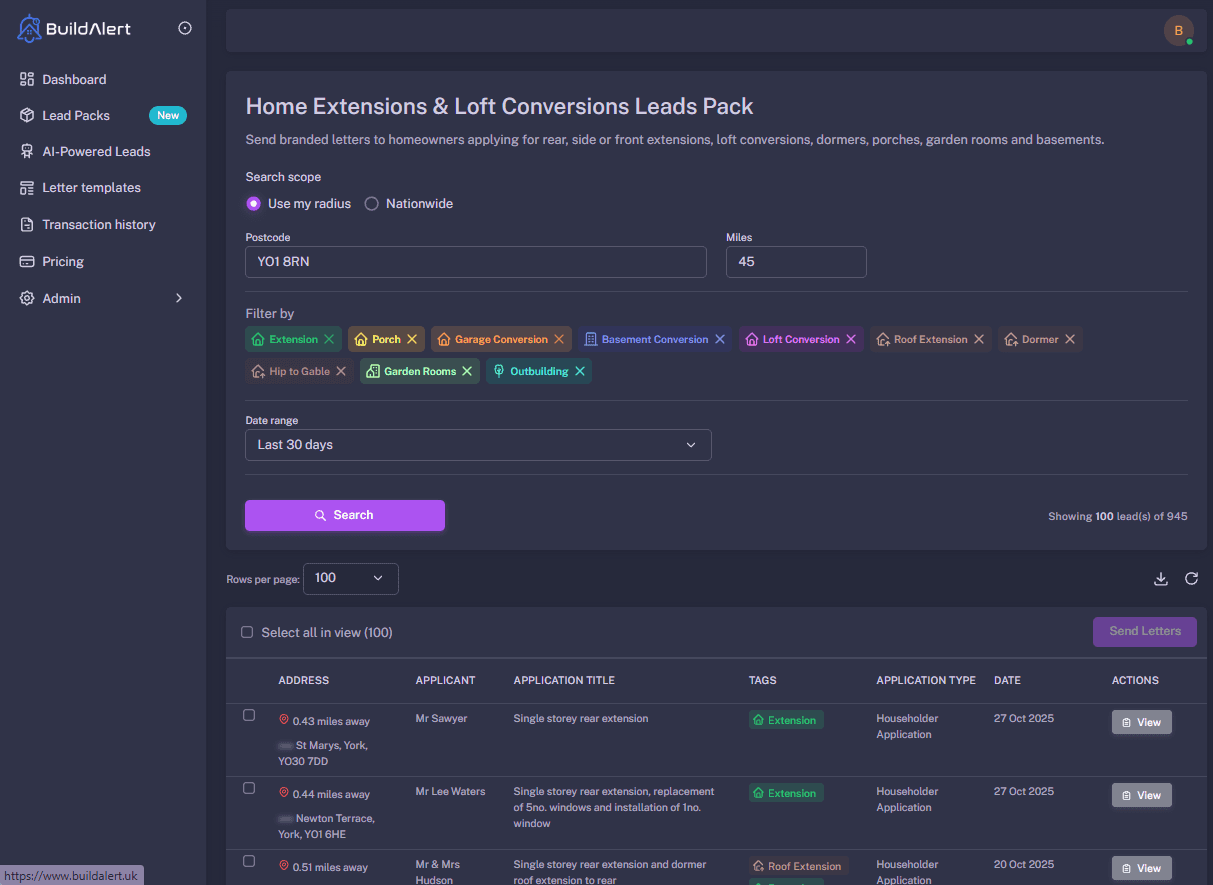Click the Admin gear icon
This screenshot has width=1213, height=885.
pyautogui.click(x=26, y=297)
